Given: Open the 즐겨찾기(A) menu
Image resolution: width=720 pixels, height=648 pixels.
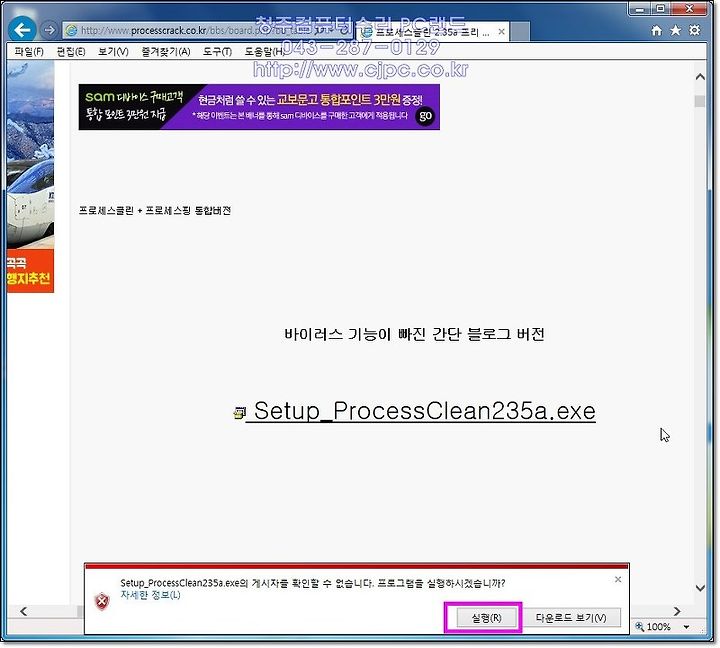Looking at the screenshot, I should [x=166, y=51].
